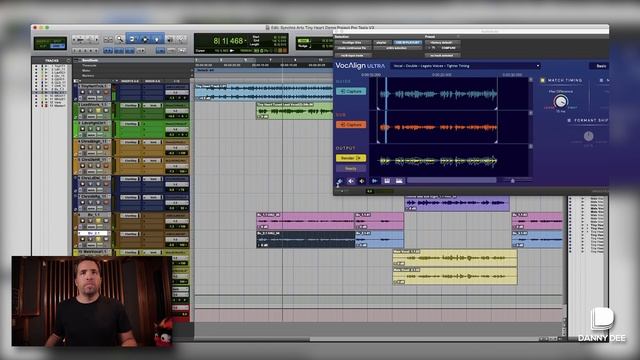Click the third speaker icon in VocAlign's bottom toolbar
This screenshot has height=360, width=640.
point(362,181)
